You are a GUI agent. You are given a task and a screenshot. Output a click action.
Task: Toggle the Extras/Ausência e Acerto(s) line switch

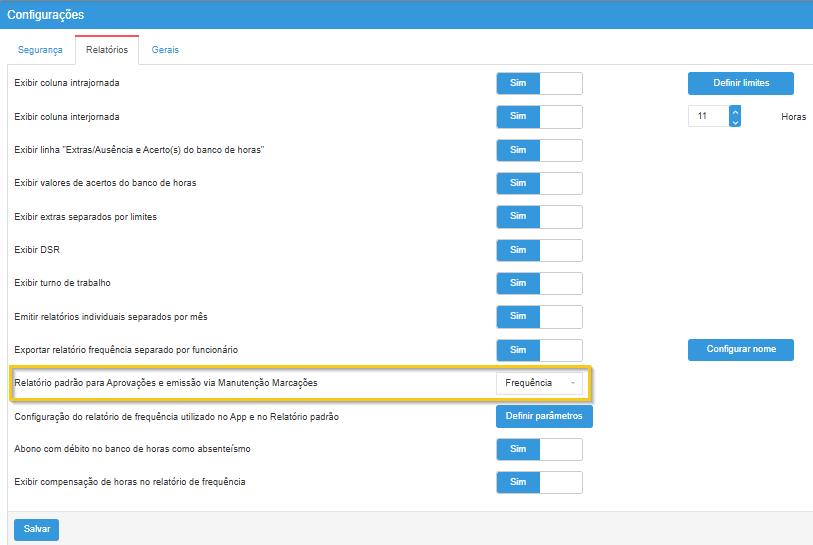point(539,150)
